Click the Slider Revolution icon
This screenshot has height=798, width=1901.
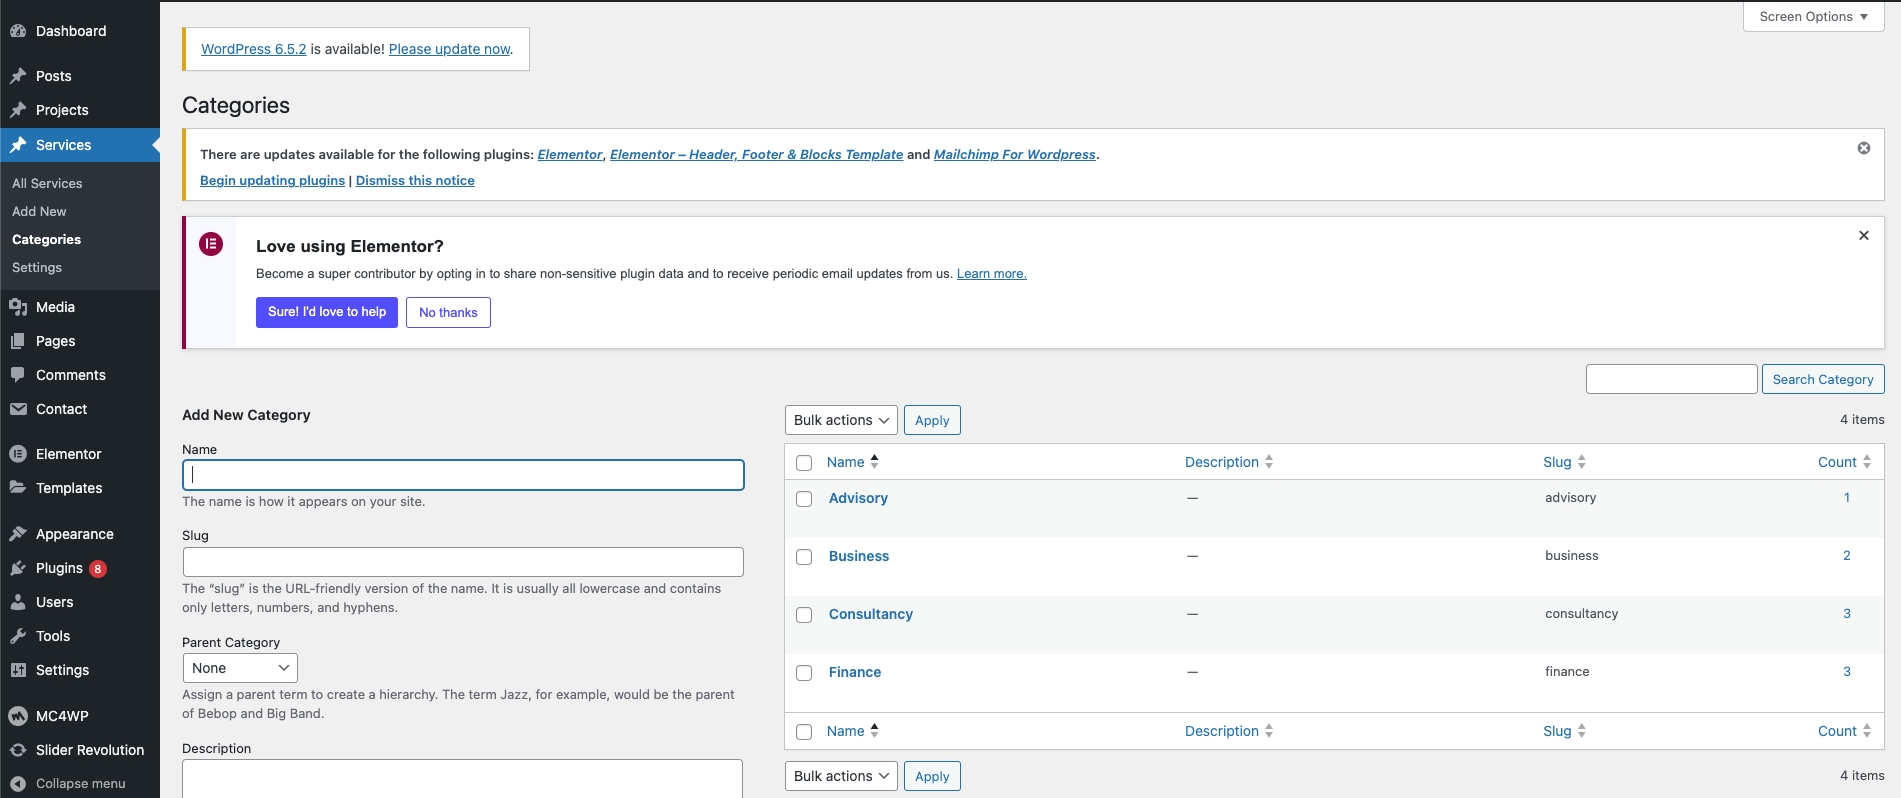click(18, 750)
